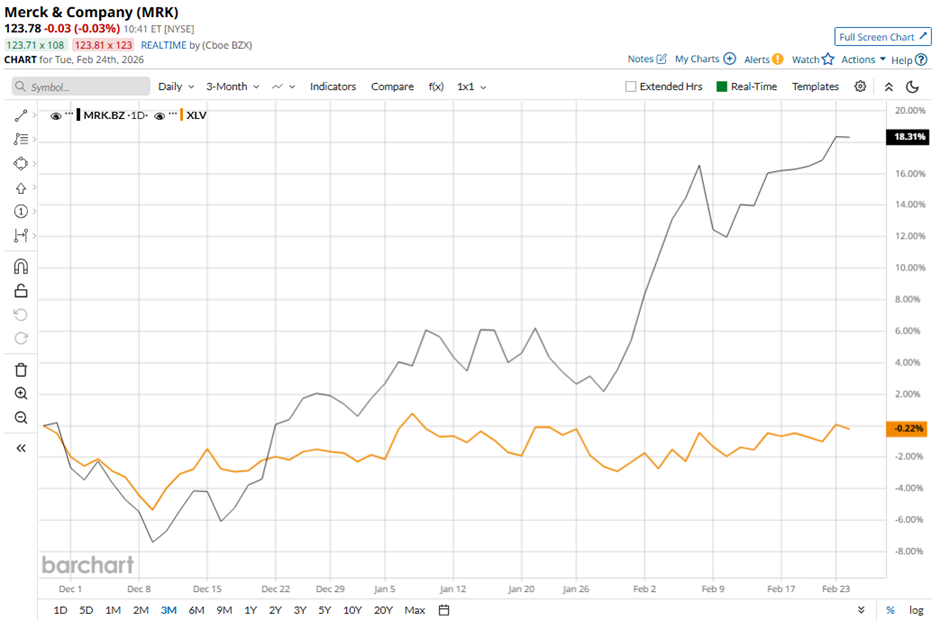This screenshot has height=621, width=940.
Task: Click the black MRK.BZ color swatch
Action: coord(78,115)
